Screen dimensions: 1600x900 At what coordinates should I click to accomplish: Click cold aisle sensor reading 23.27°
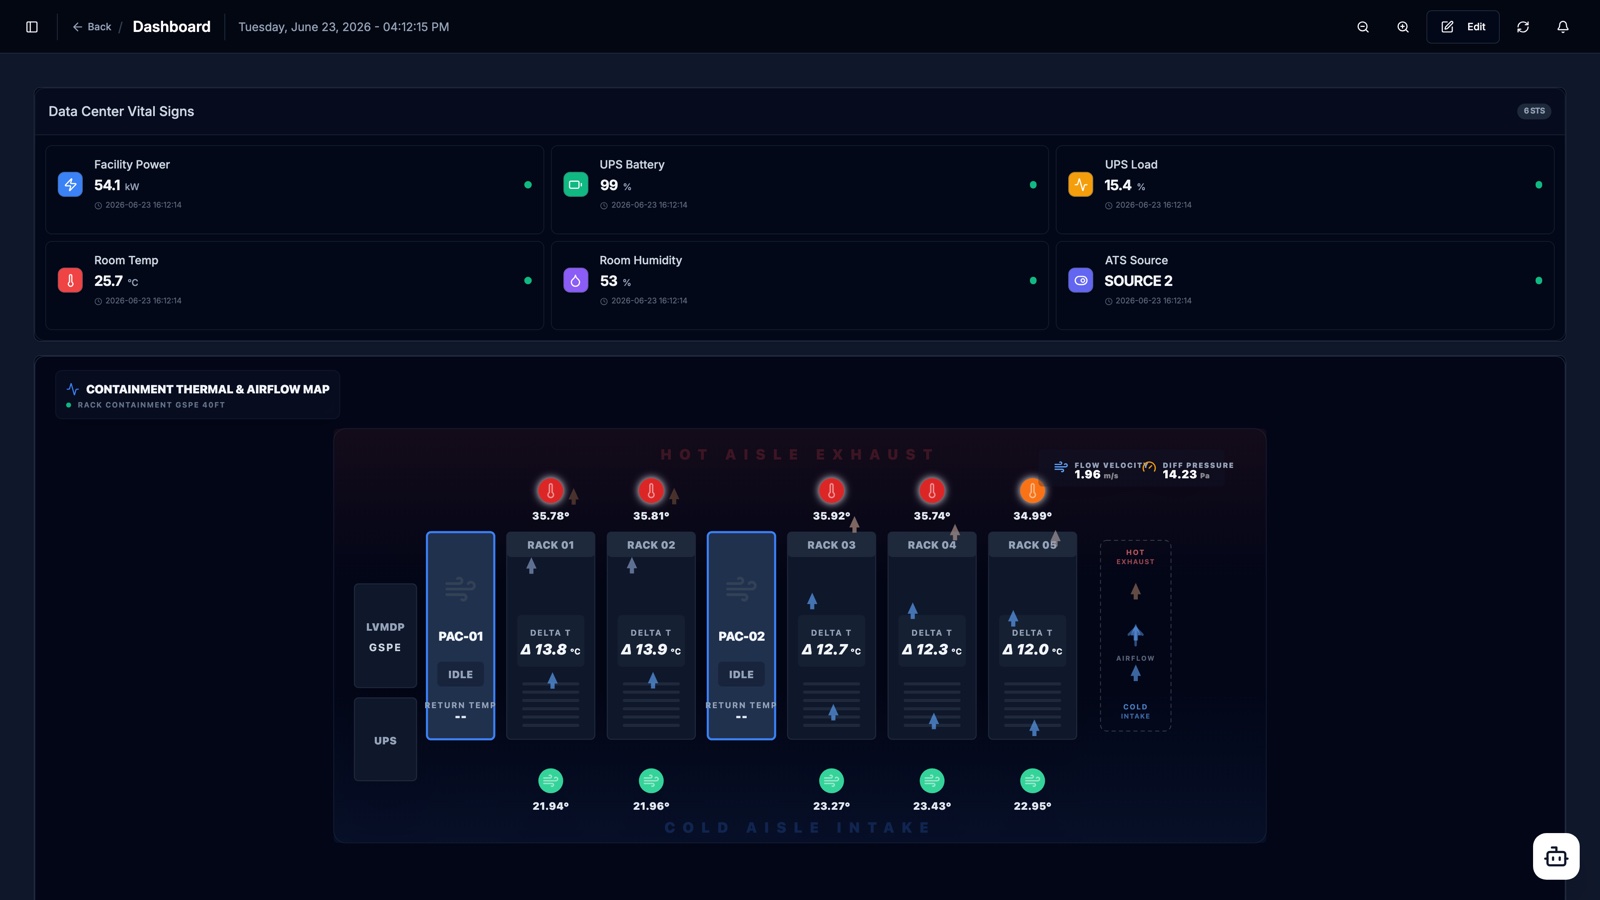pyautogui.click(x=832, y=806)
